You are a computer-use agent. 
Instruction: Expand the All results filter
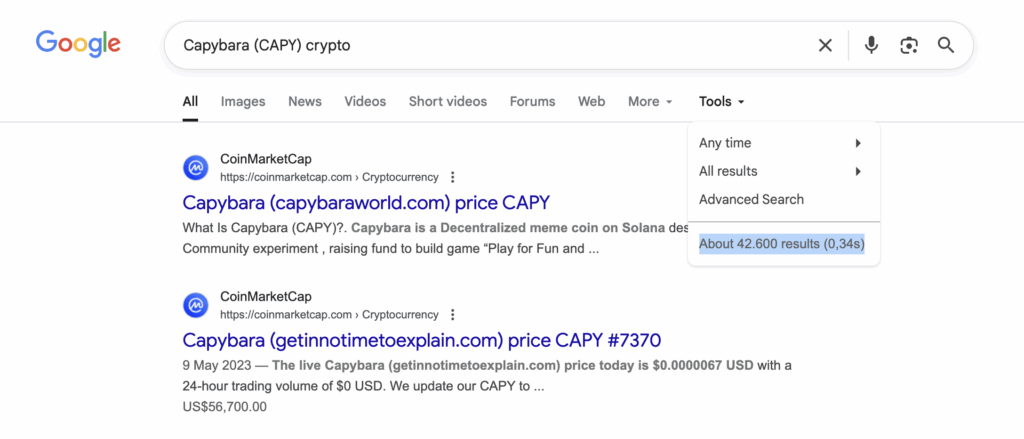pos(780,171)
